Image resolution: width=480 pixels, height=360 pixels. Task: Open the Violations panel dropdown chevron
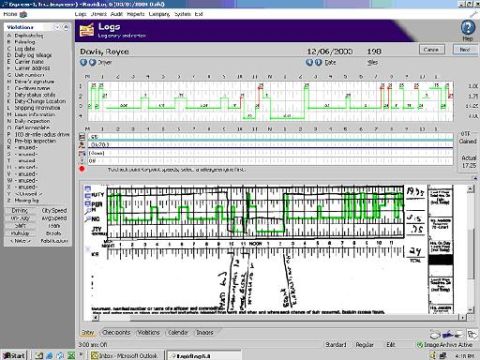tap(57, 27)
